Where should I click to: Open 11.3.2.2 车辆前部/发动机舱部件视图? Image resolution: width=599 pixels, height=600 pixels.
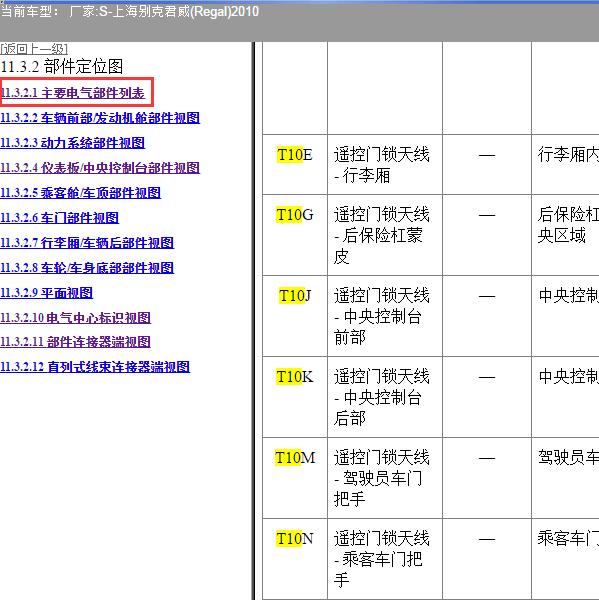click(x=100, y=118)
